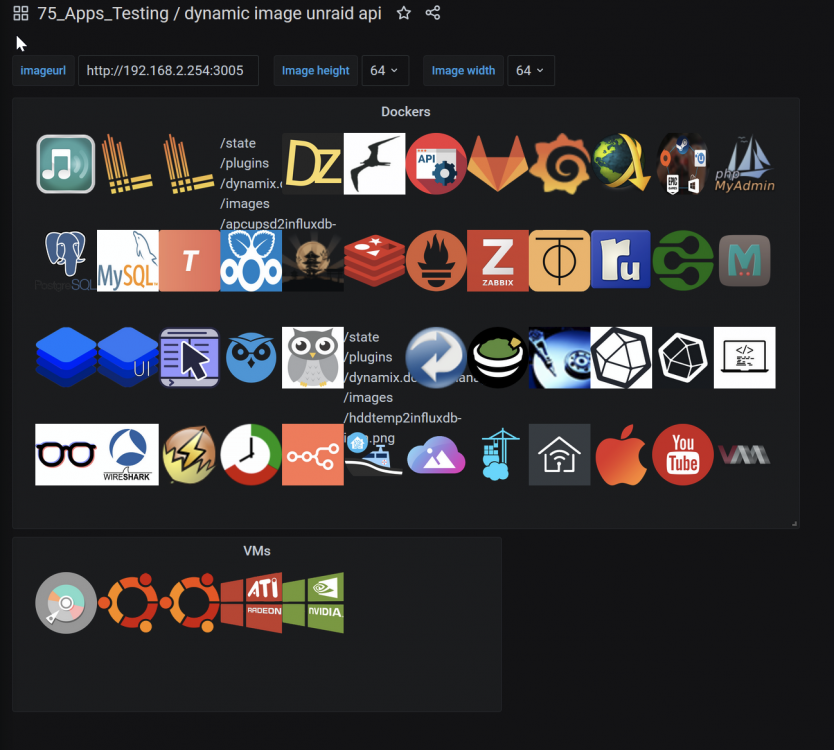Click the black bird on white icon
Image resolution: width=834 pixels, height=750 pixels.
374,164
